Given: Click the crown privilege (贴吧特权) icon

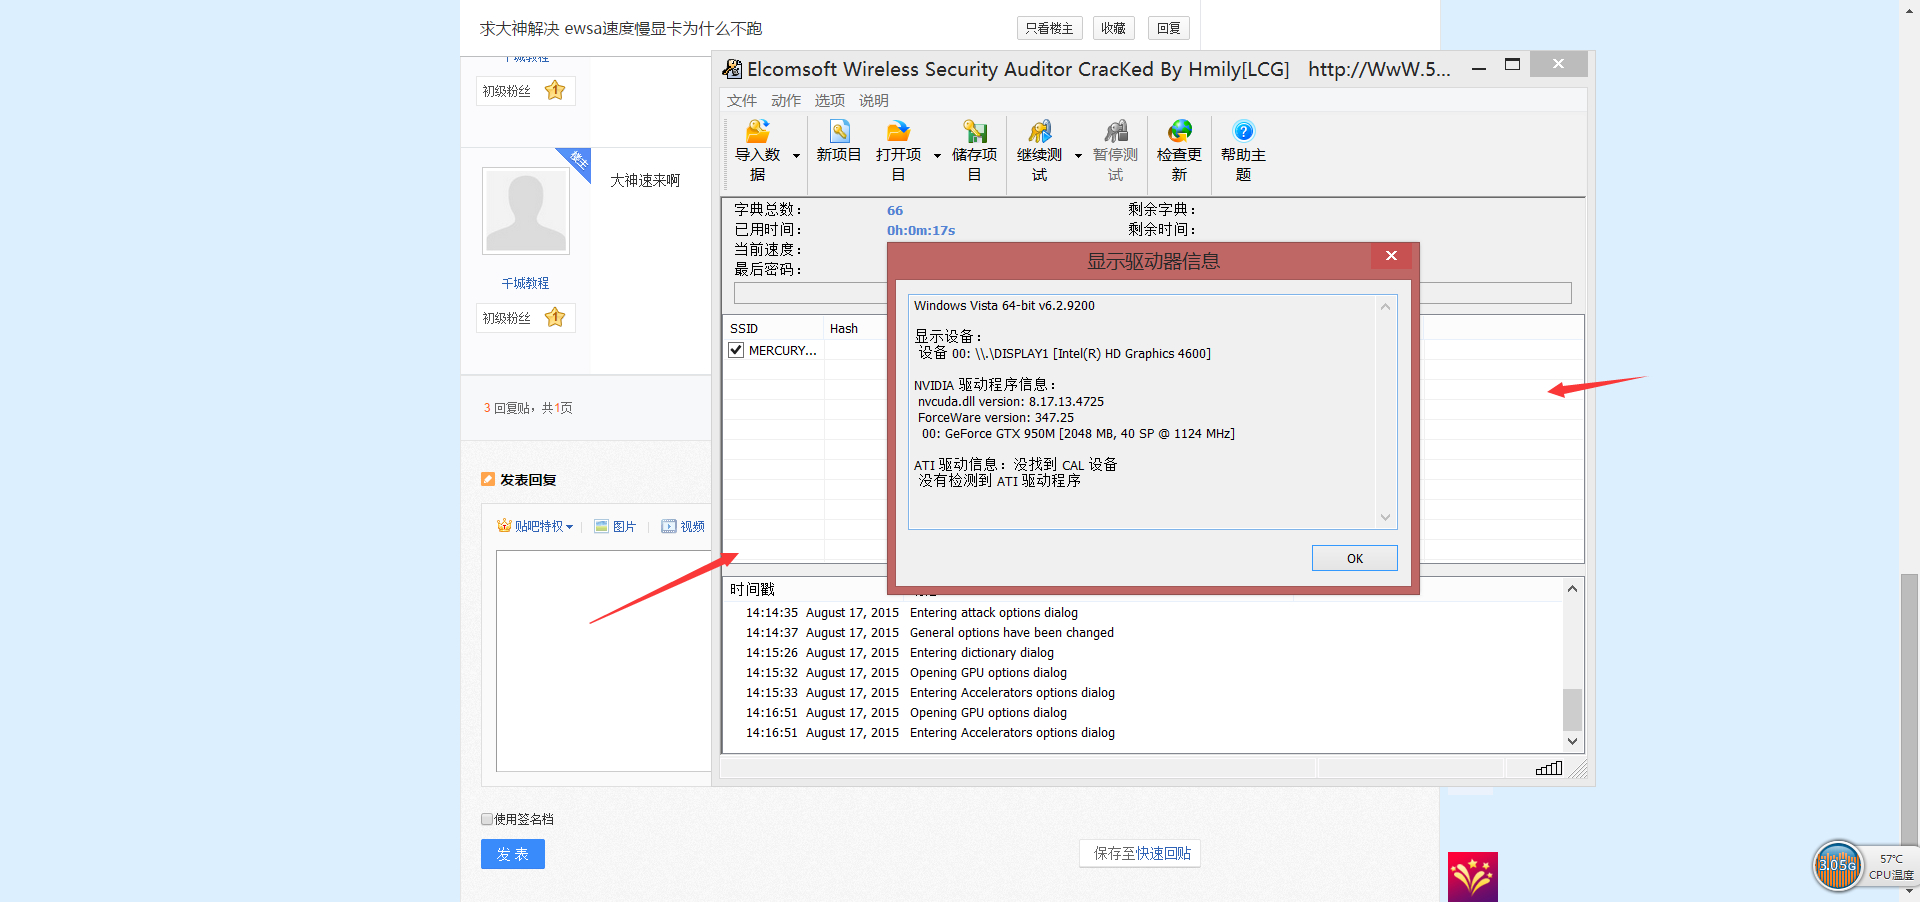Looking at the screenshot, I should (504, 525).
